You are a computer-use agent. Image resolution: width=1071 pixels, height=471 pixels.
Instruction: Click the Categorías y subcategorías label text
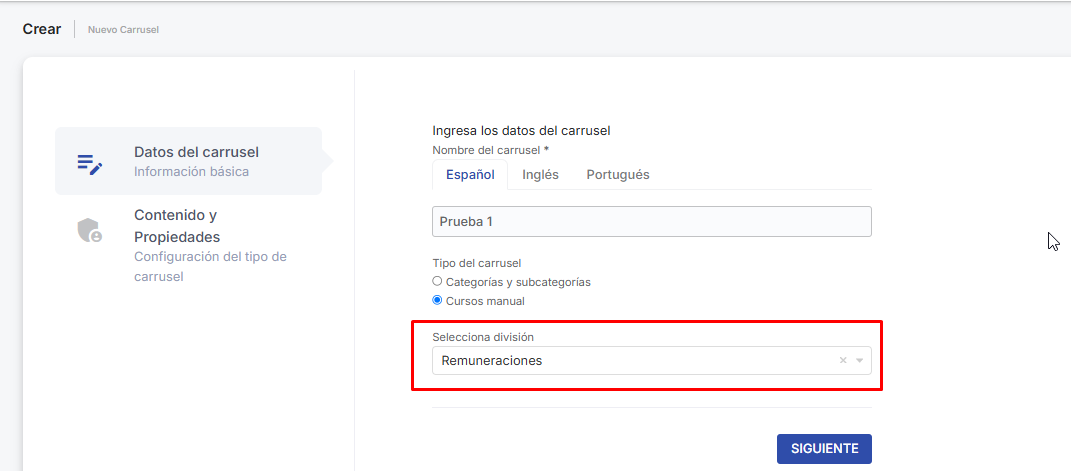(x=518, y=282)
